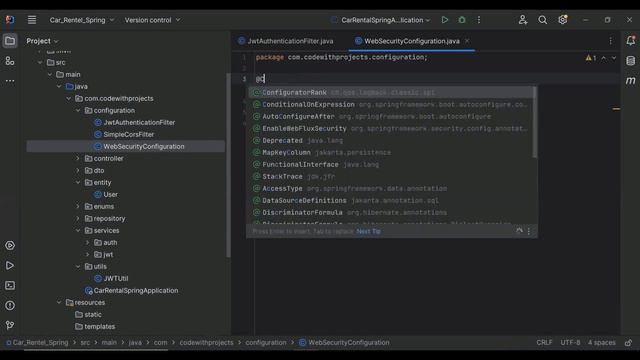640x360 pixels.
Task: Open the Car_Rentel_Spring project dropdown
Action: 82,20
